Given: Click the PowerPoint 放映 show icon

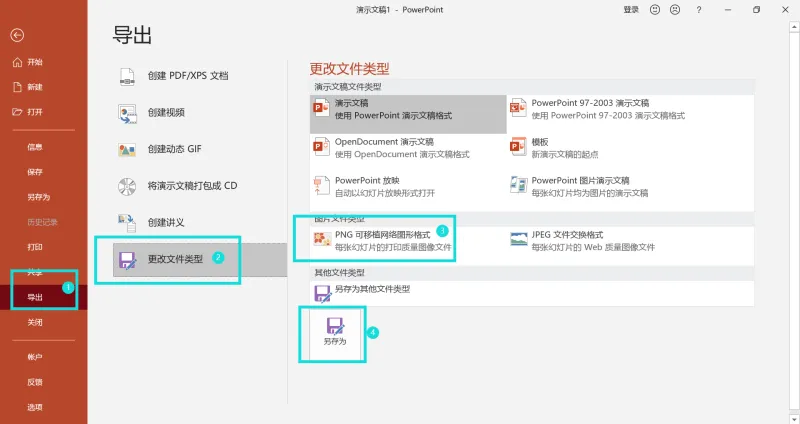Looking at the screenshot, I should [x=321, y=186].
